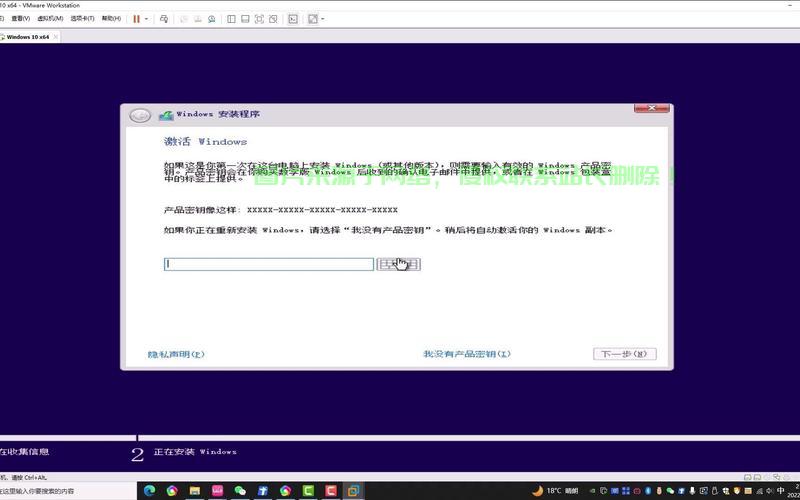
Task: Click the Unity mode toolbar icon
Action: [x=273, y=19]
